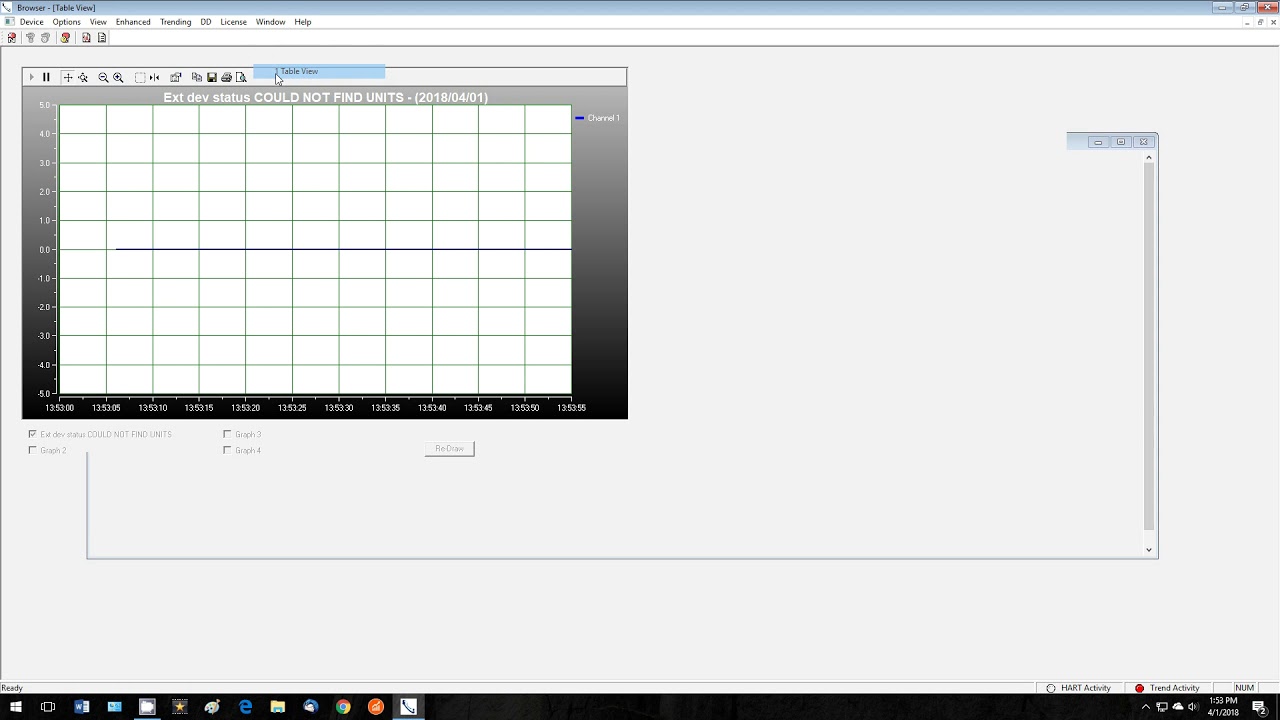Open the Help menu

pos(303,22)
